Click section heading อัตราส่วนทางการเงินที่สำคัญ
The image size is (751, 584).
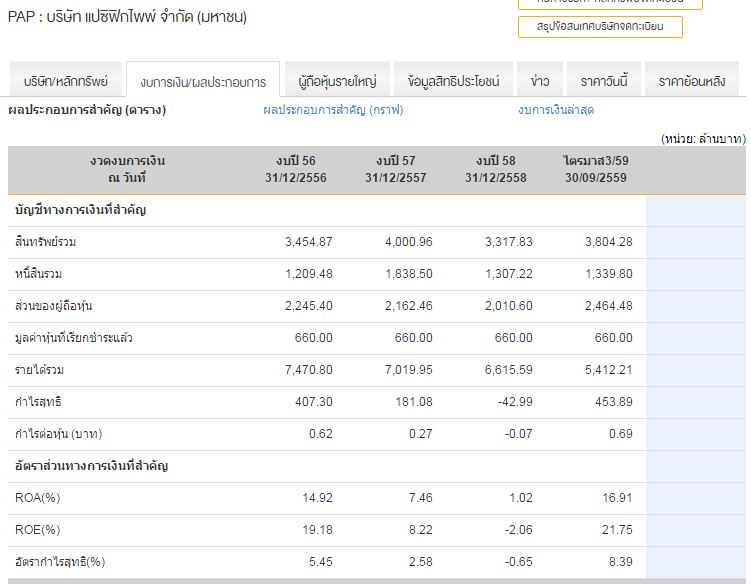point(91,466)
